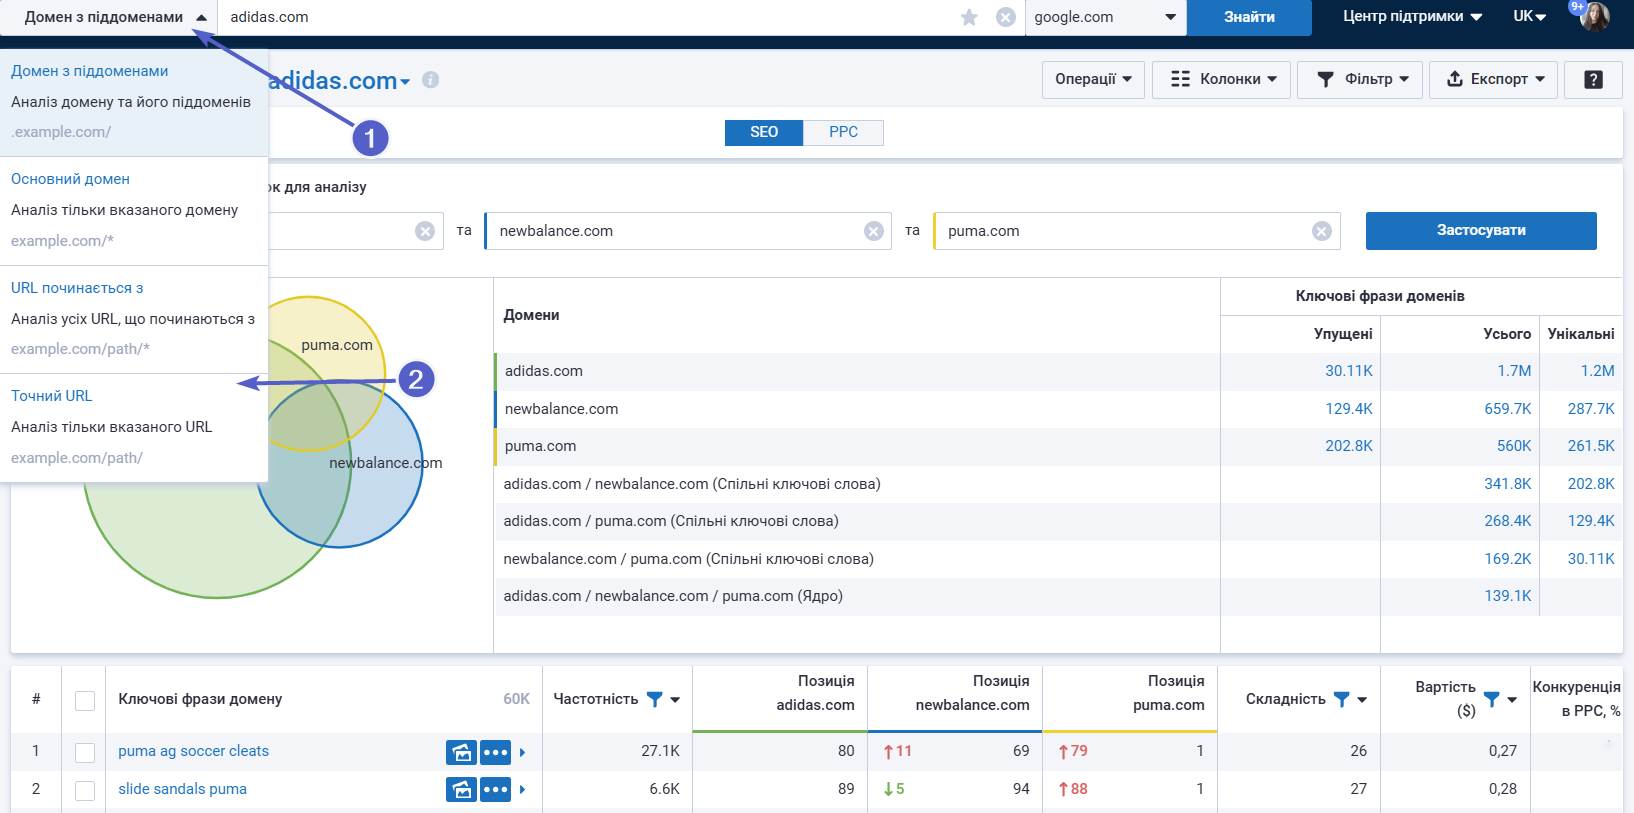Open Складність sort dropdown arrow

1362,700
